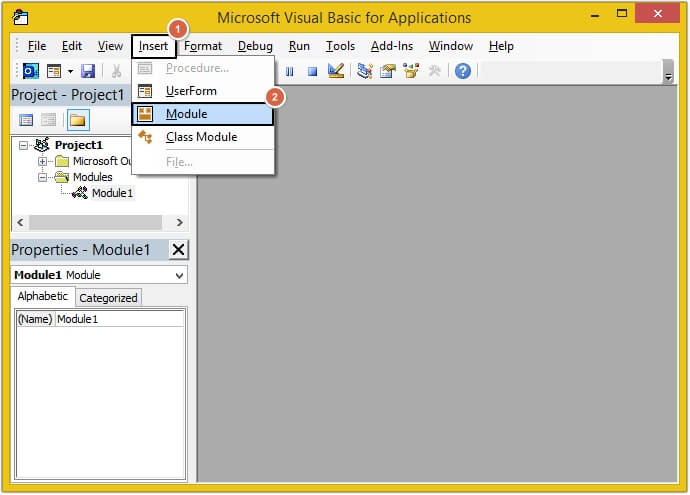The width and height of the screenshot is (690, 495).
Task: Close the Properties - Module1 pane
Action: (179, 249)
